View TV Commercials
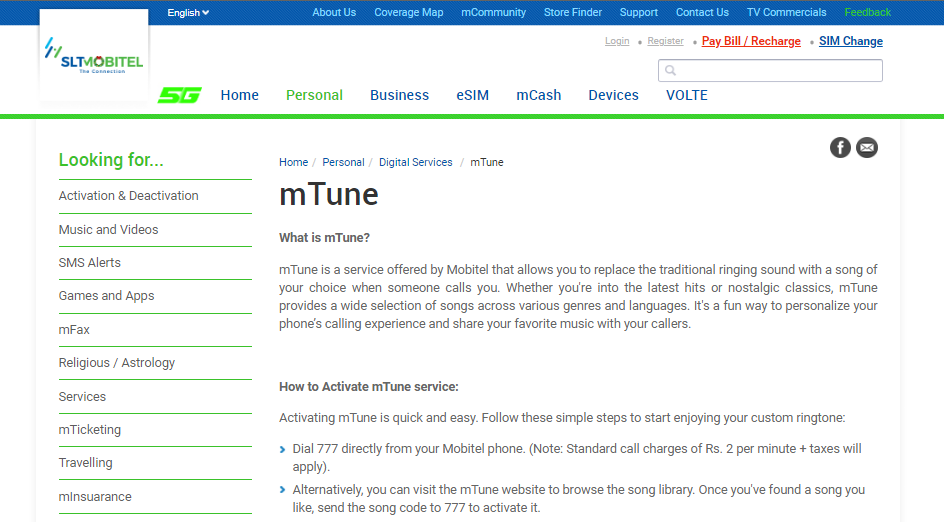 (786, 12)
